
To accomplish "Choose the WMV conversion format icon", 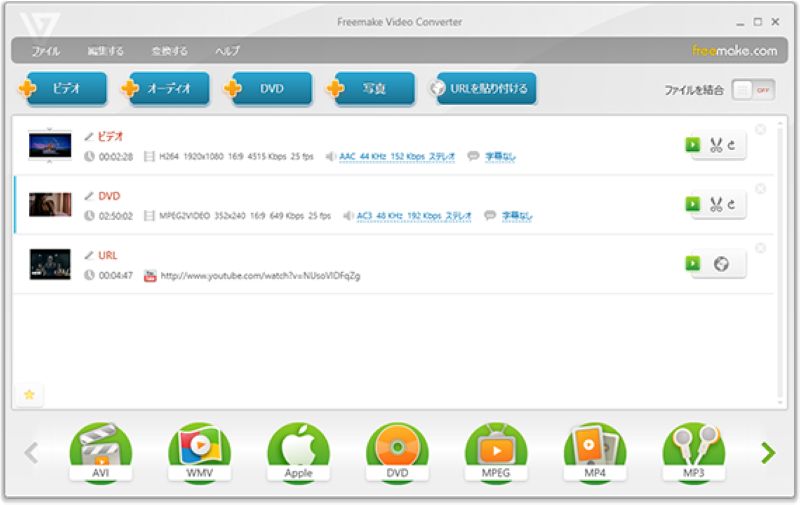I will [199, 451].
